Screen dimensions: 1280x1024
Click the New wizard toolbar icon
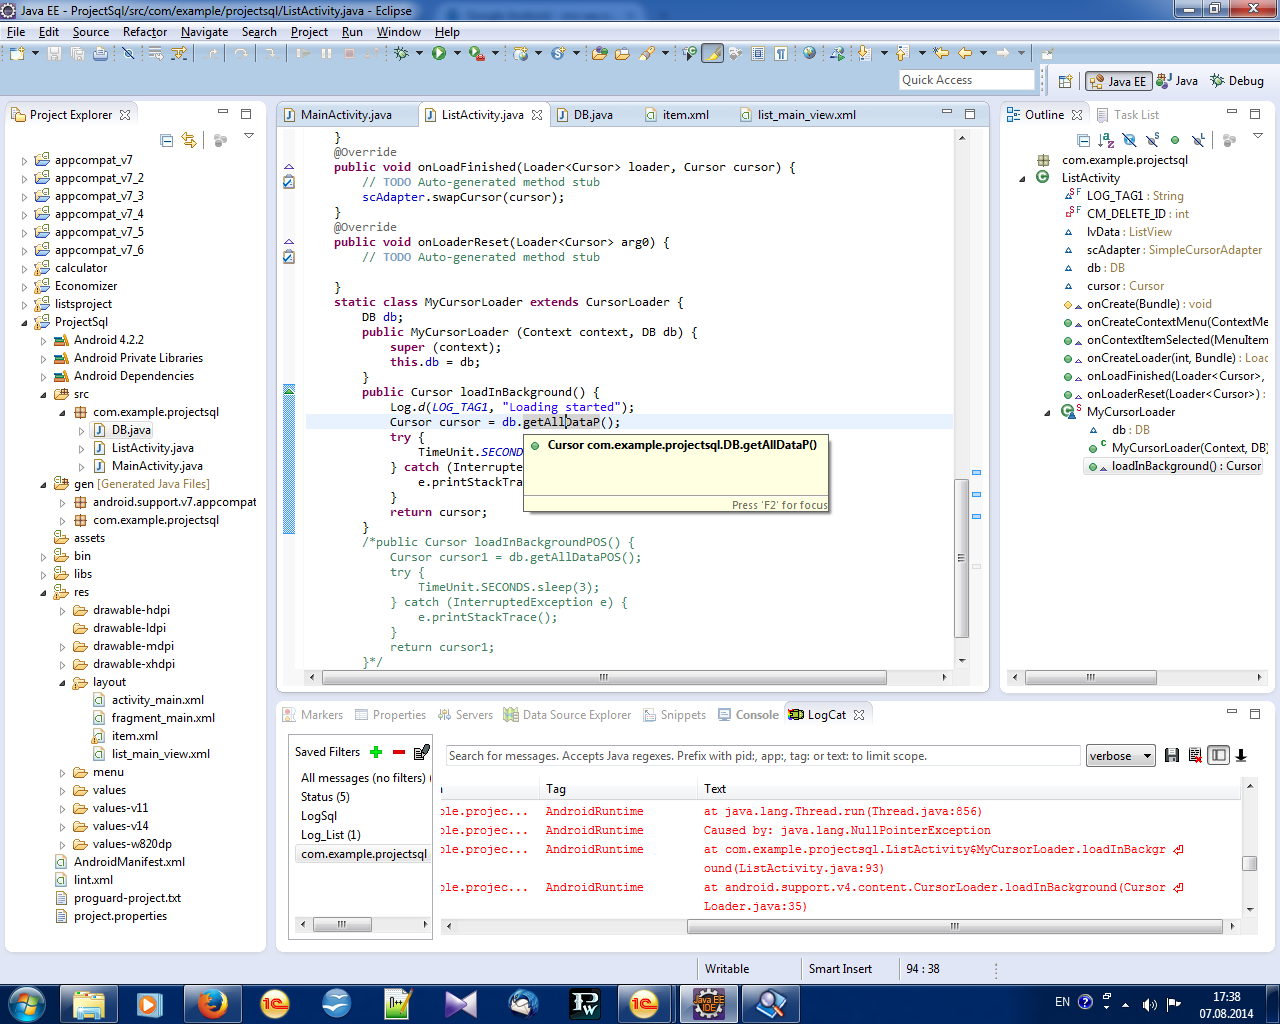18,53
